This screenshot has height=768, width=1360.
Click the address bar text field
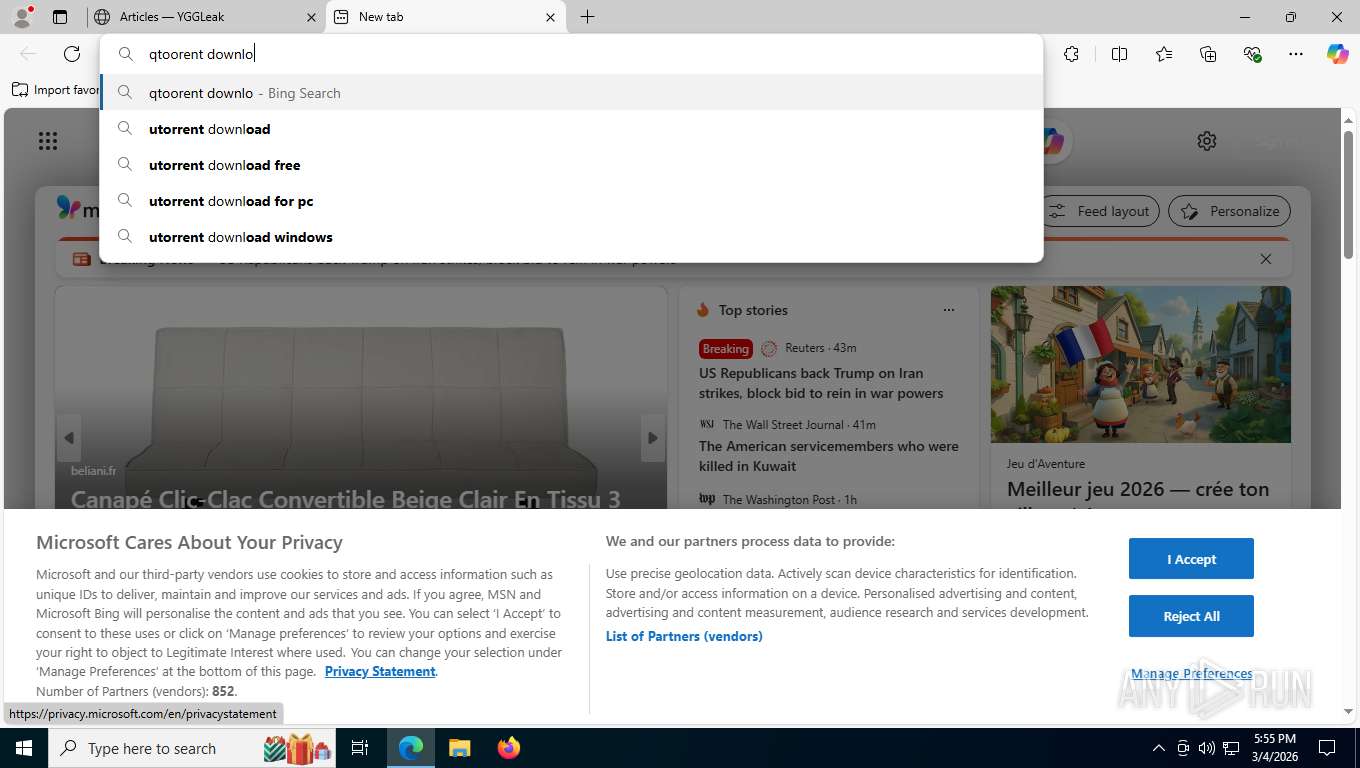(x=572, y=54)
